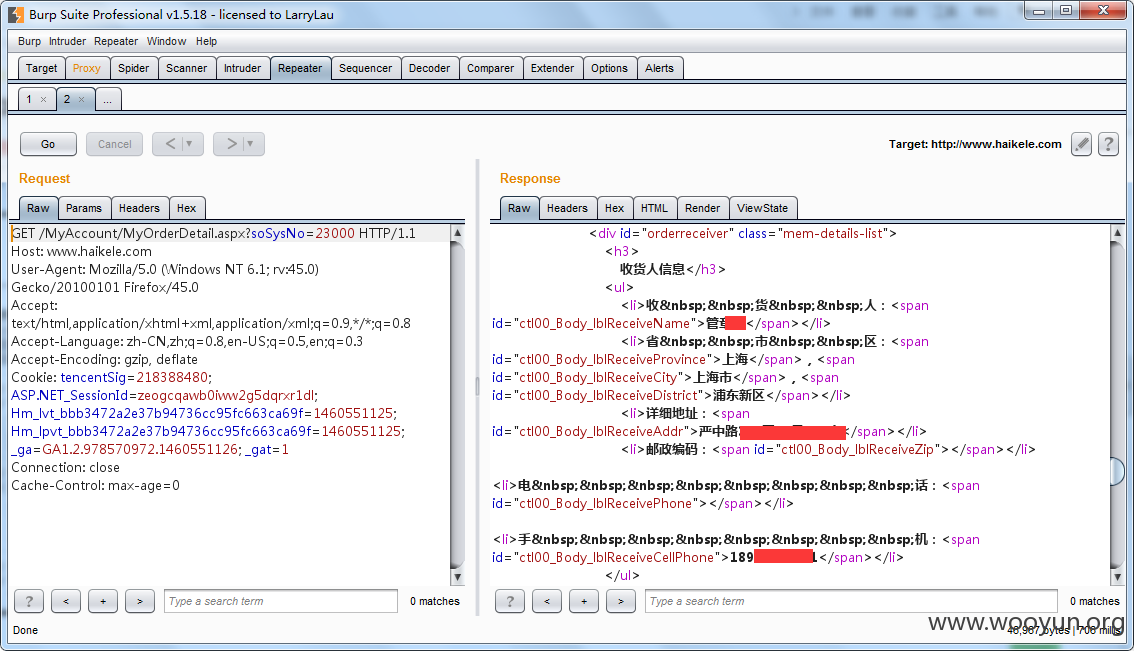Show request Params view
The width and height of the screenshot is (1134, 651).
coord(84,208)
